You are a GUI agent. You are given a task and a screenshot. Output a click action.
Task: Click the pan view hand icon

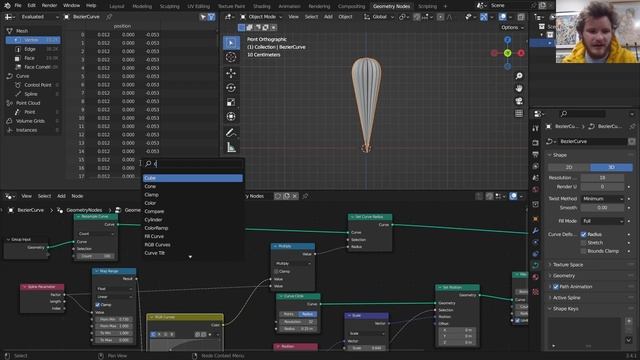coord(519,88)
